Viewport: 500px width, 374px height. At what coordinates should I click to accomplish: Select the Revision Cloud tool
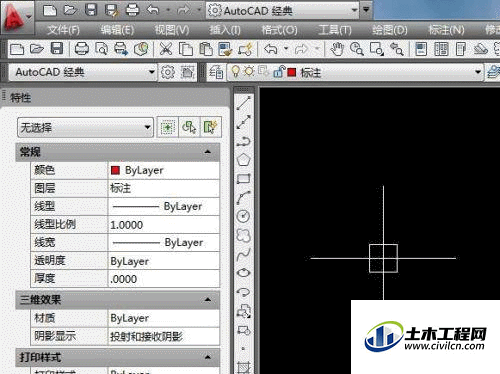(x=244, y=235)
